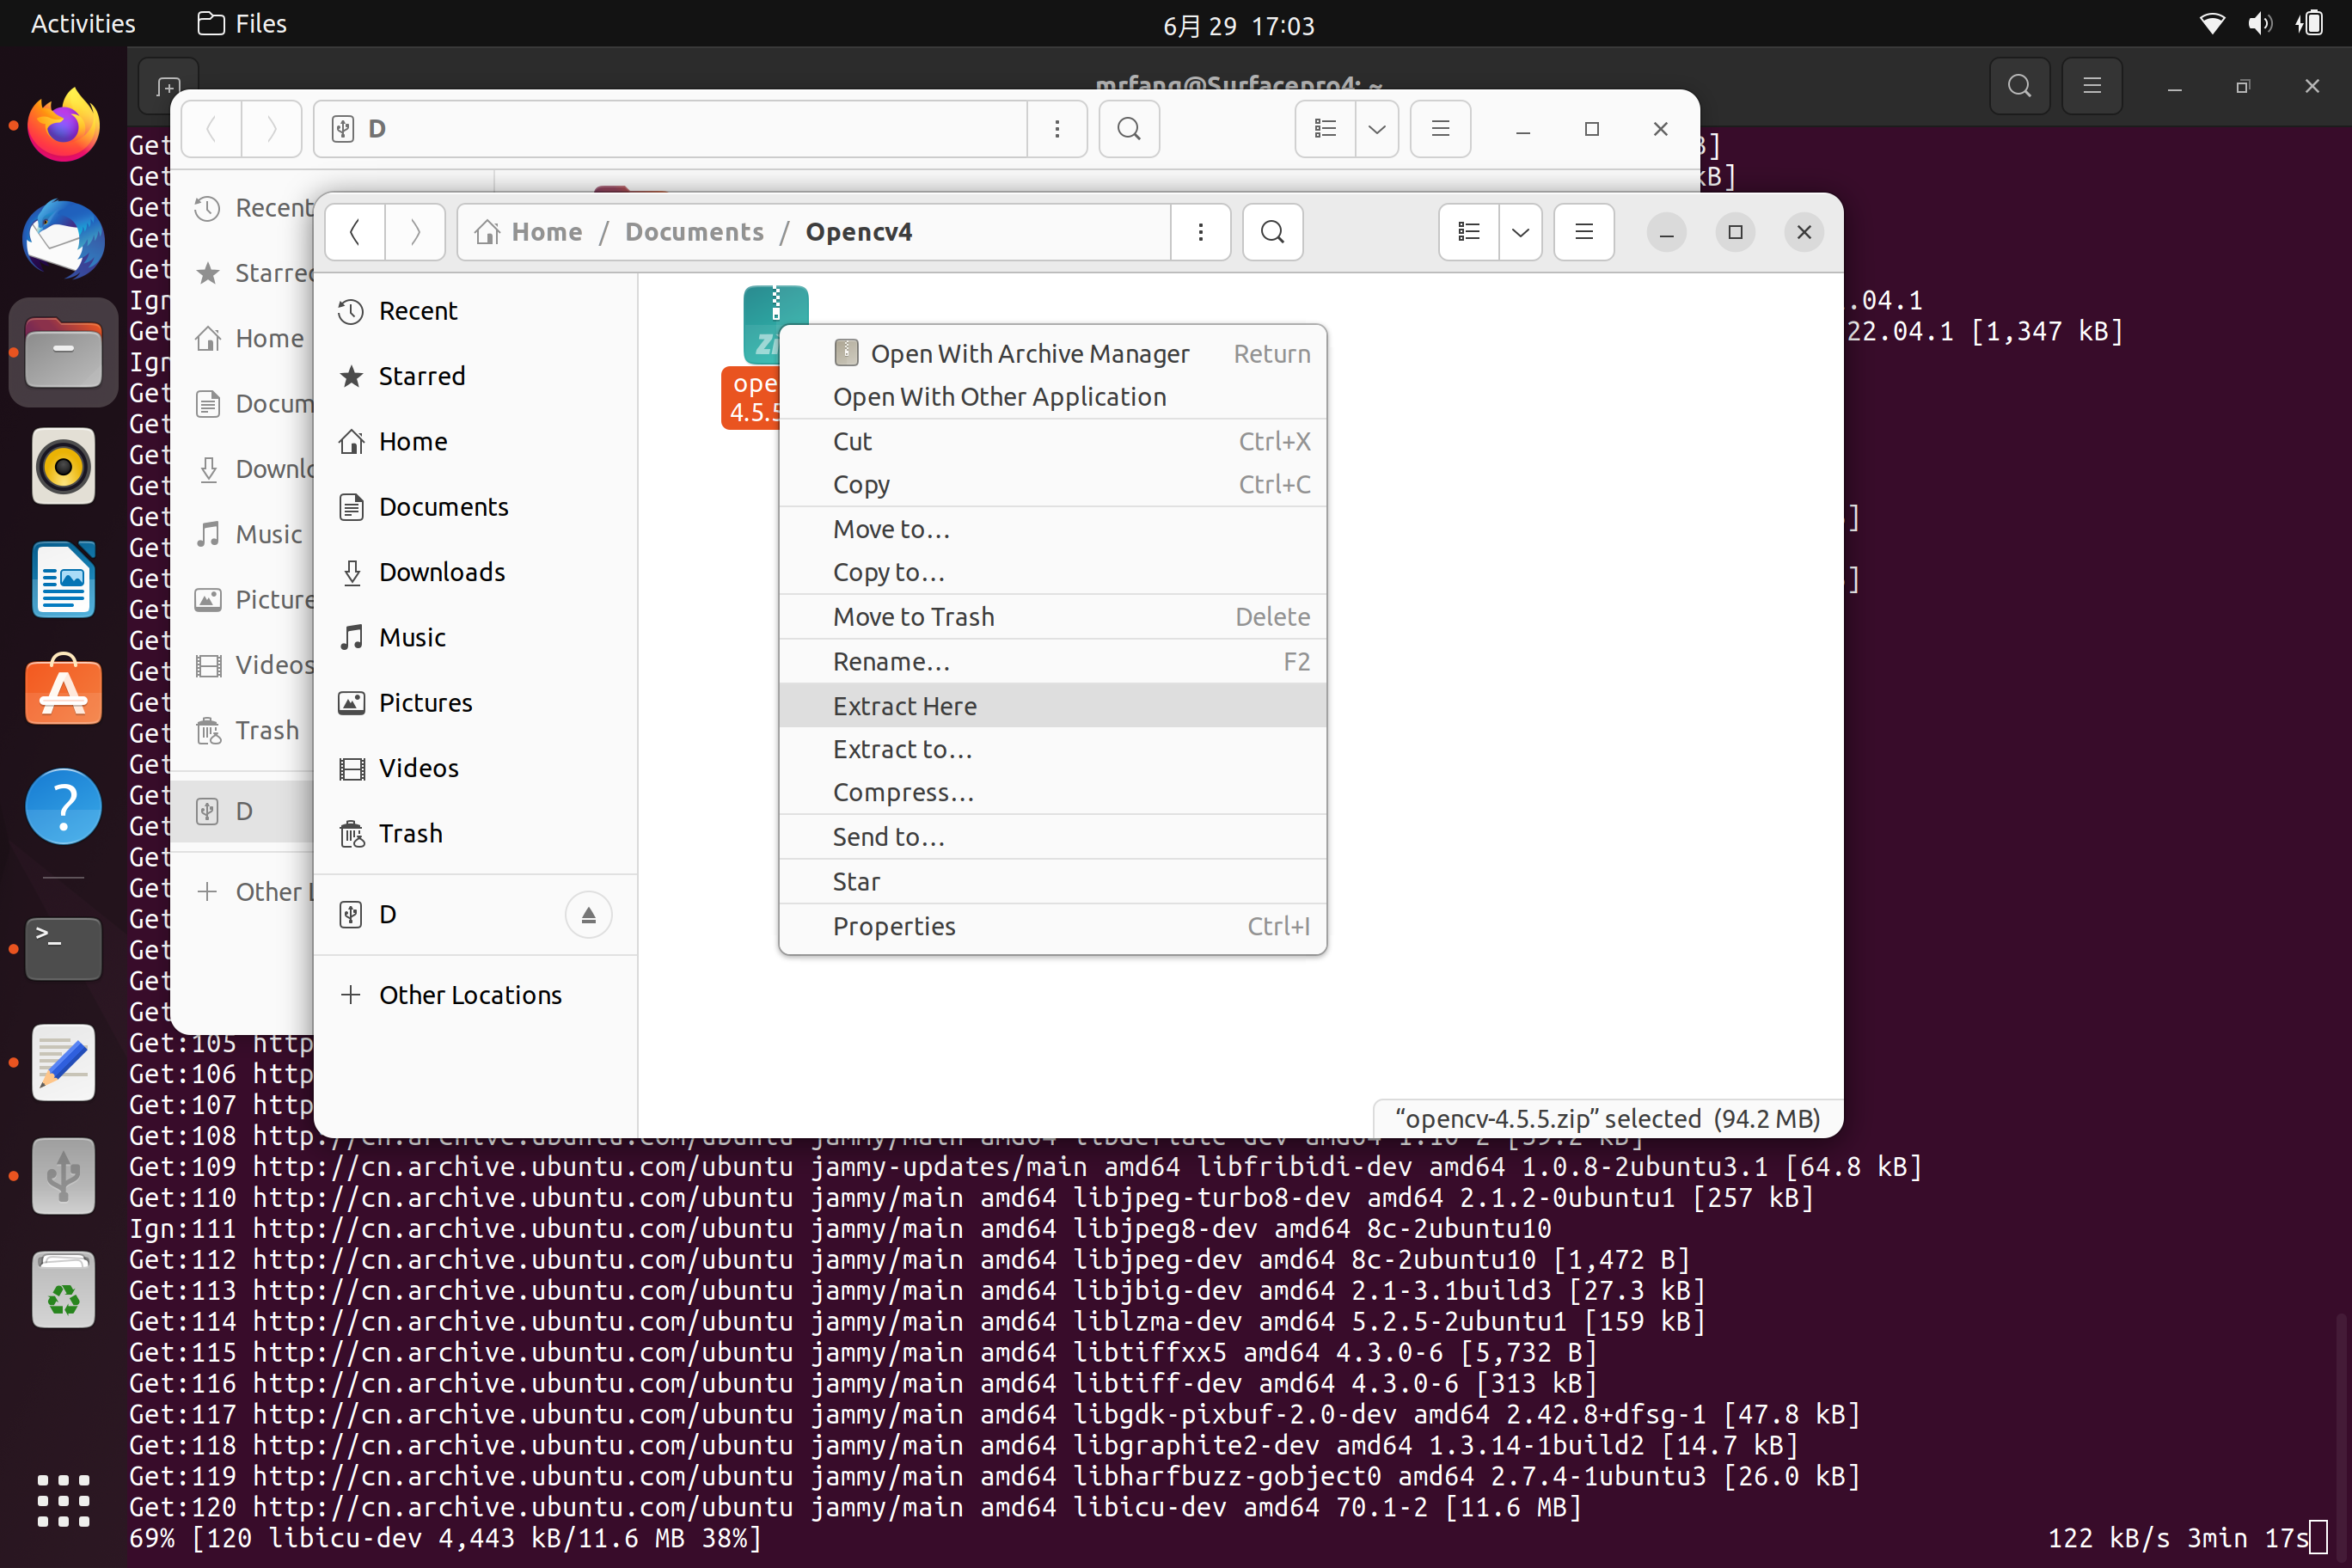
Task: Launch Firefox from the dock
Action: point(63,125)
